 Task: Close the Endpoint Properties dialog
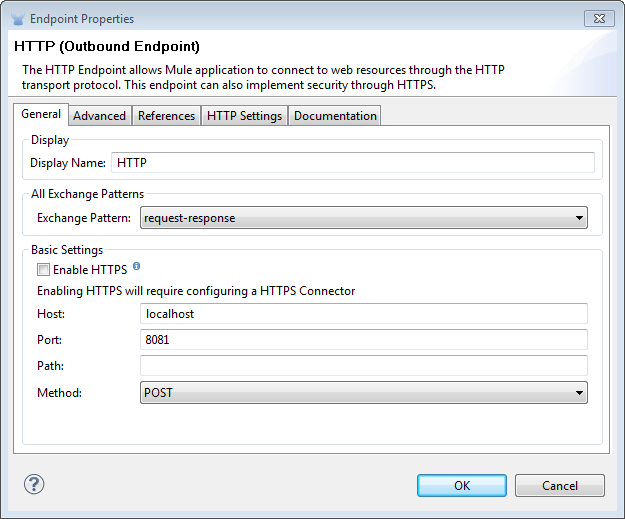[x=599, y=19]
